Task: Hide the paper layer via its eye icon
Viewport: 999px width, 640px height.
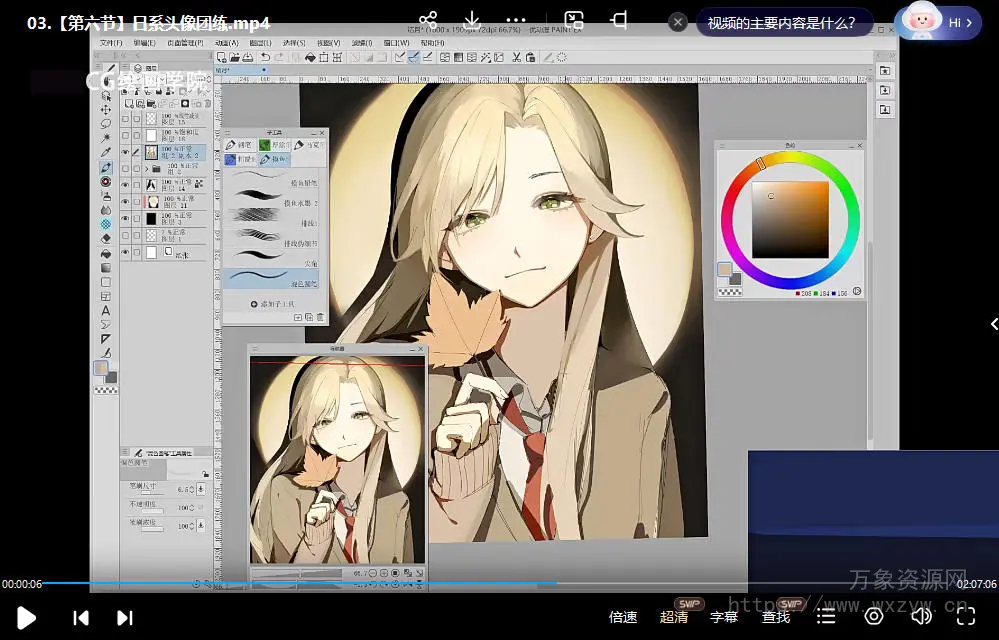Action: coord(125,253)
